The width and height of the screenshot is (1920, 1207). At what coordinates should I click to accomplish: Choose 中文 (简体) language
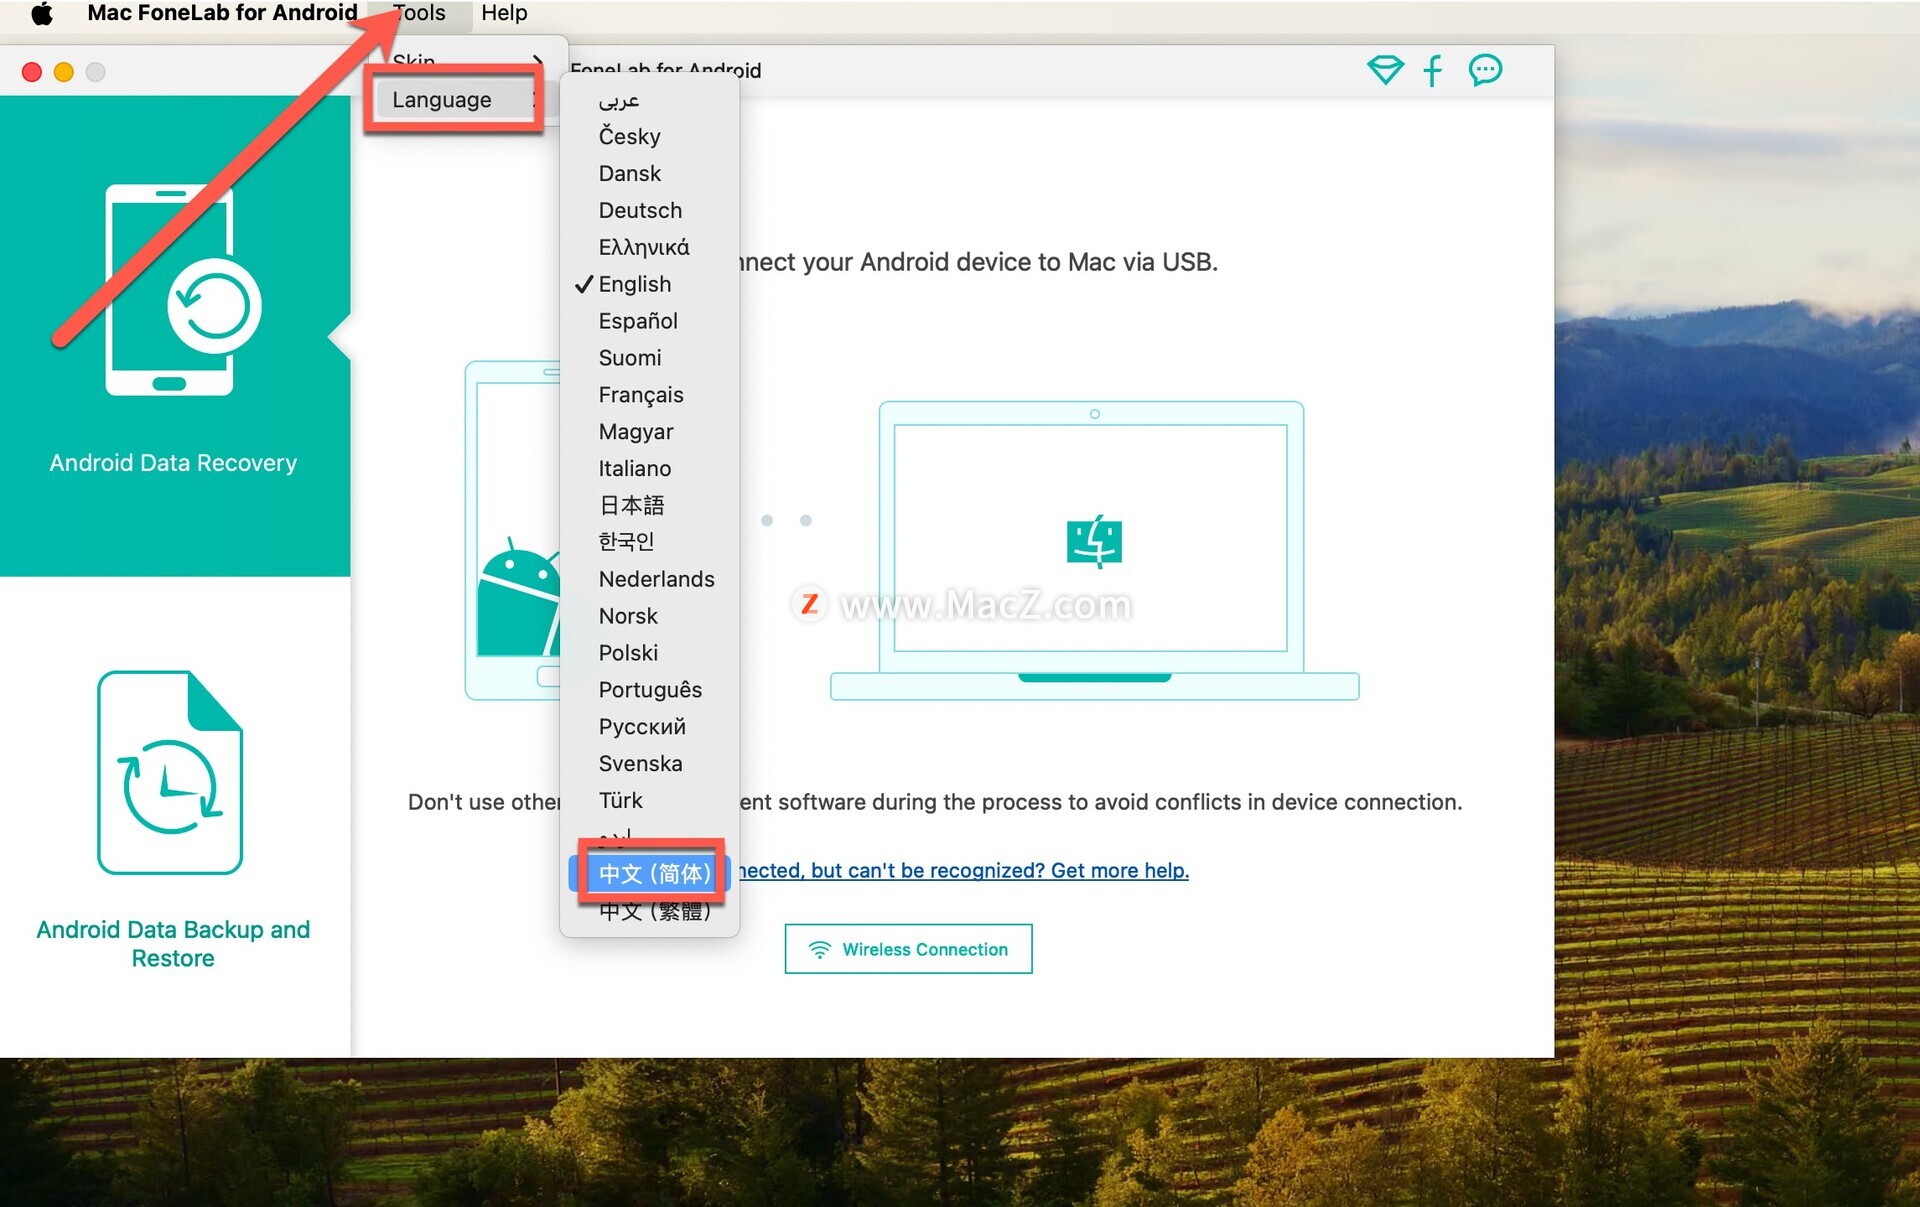654,873
